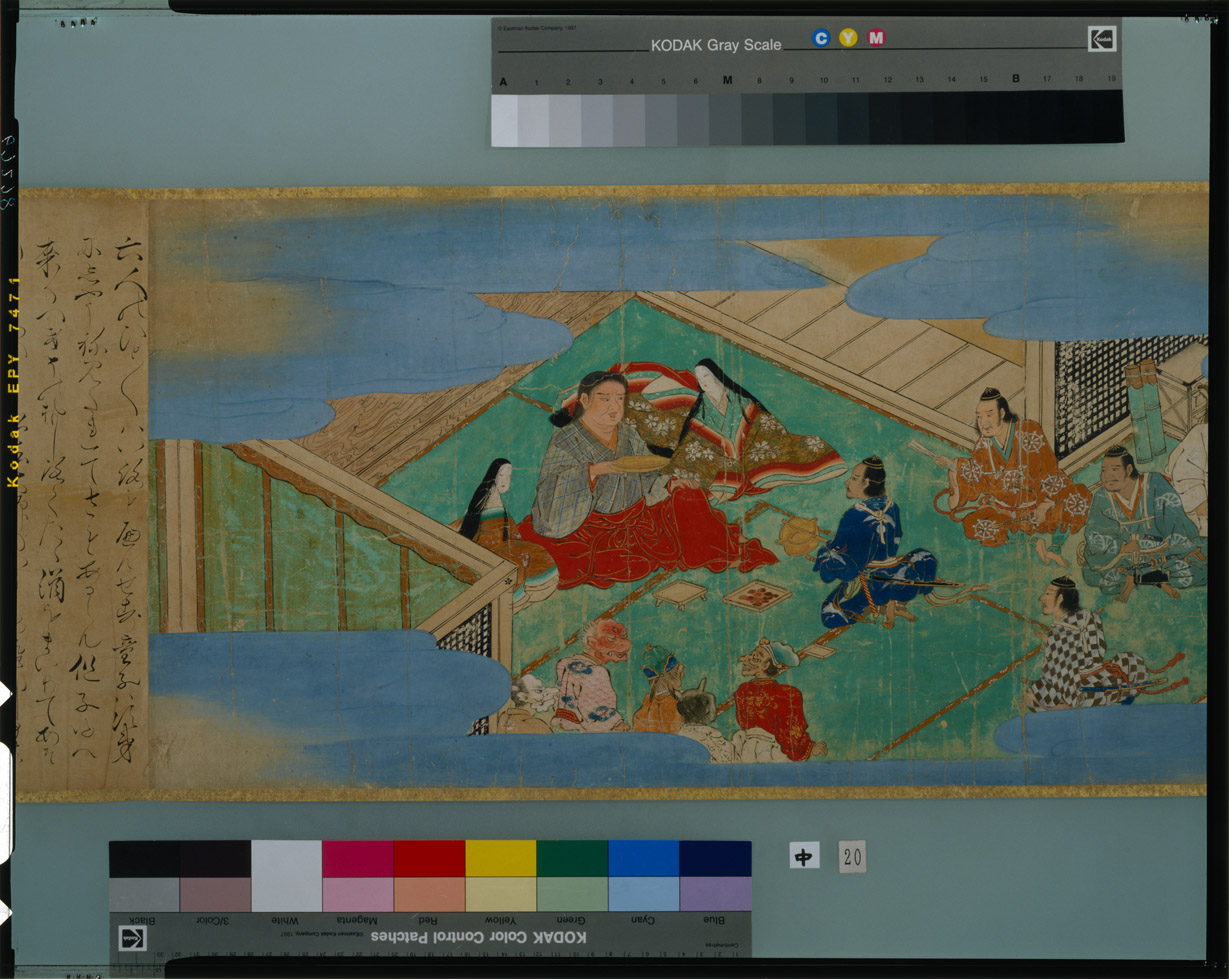Click the upside-down "3/Color" patch label
Image resolution: width=1229 pixels, height=979 pixels.
click(214, 920)
